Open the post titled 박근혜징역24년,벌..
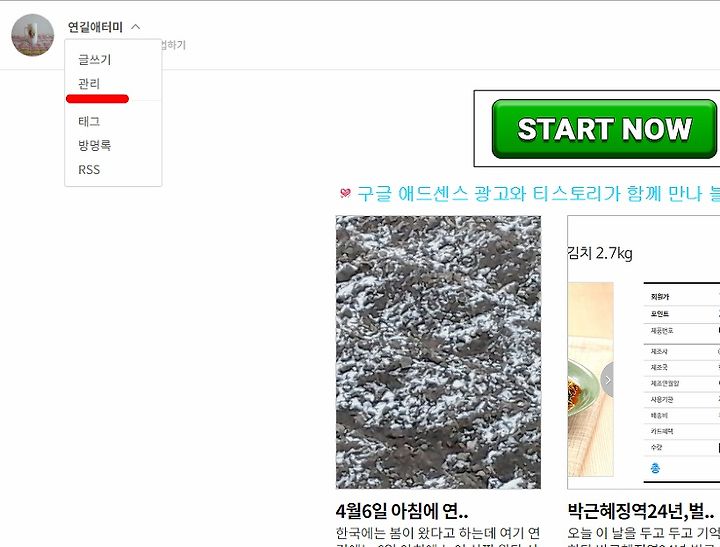The height and width of the screenshot is (547, 720). pyautogui.click(x=641, y=511)
